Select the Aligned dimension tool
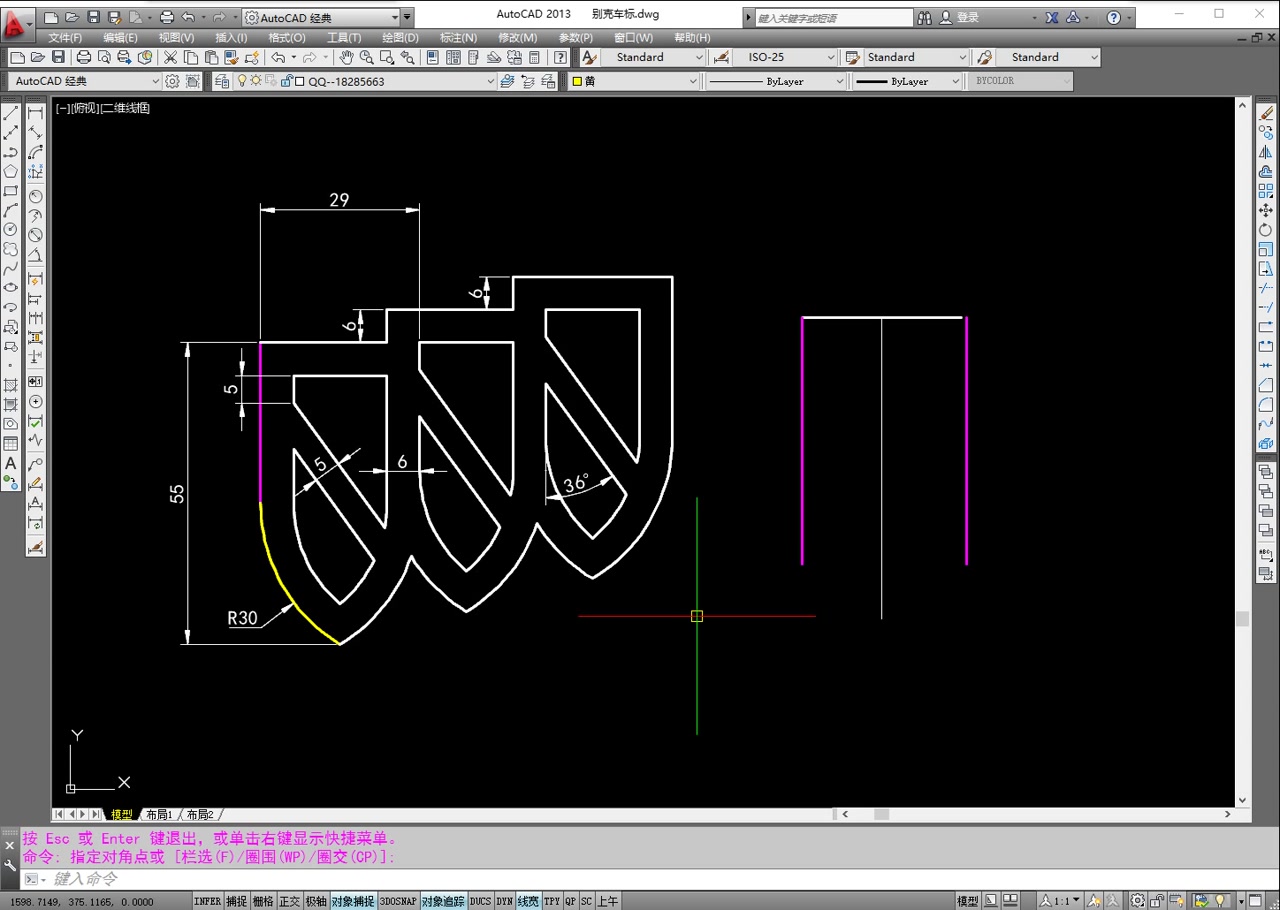The image size is (1280, 910). click(35, 133)
